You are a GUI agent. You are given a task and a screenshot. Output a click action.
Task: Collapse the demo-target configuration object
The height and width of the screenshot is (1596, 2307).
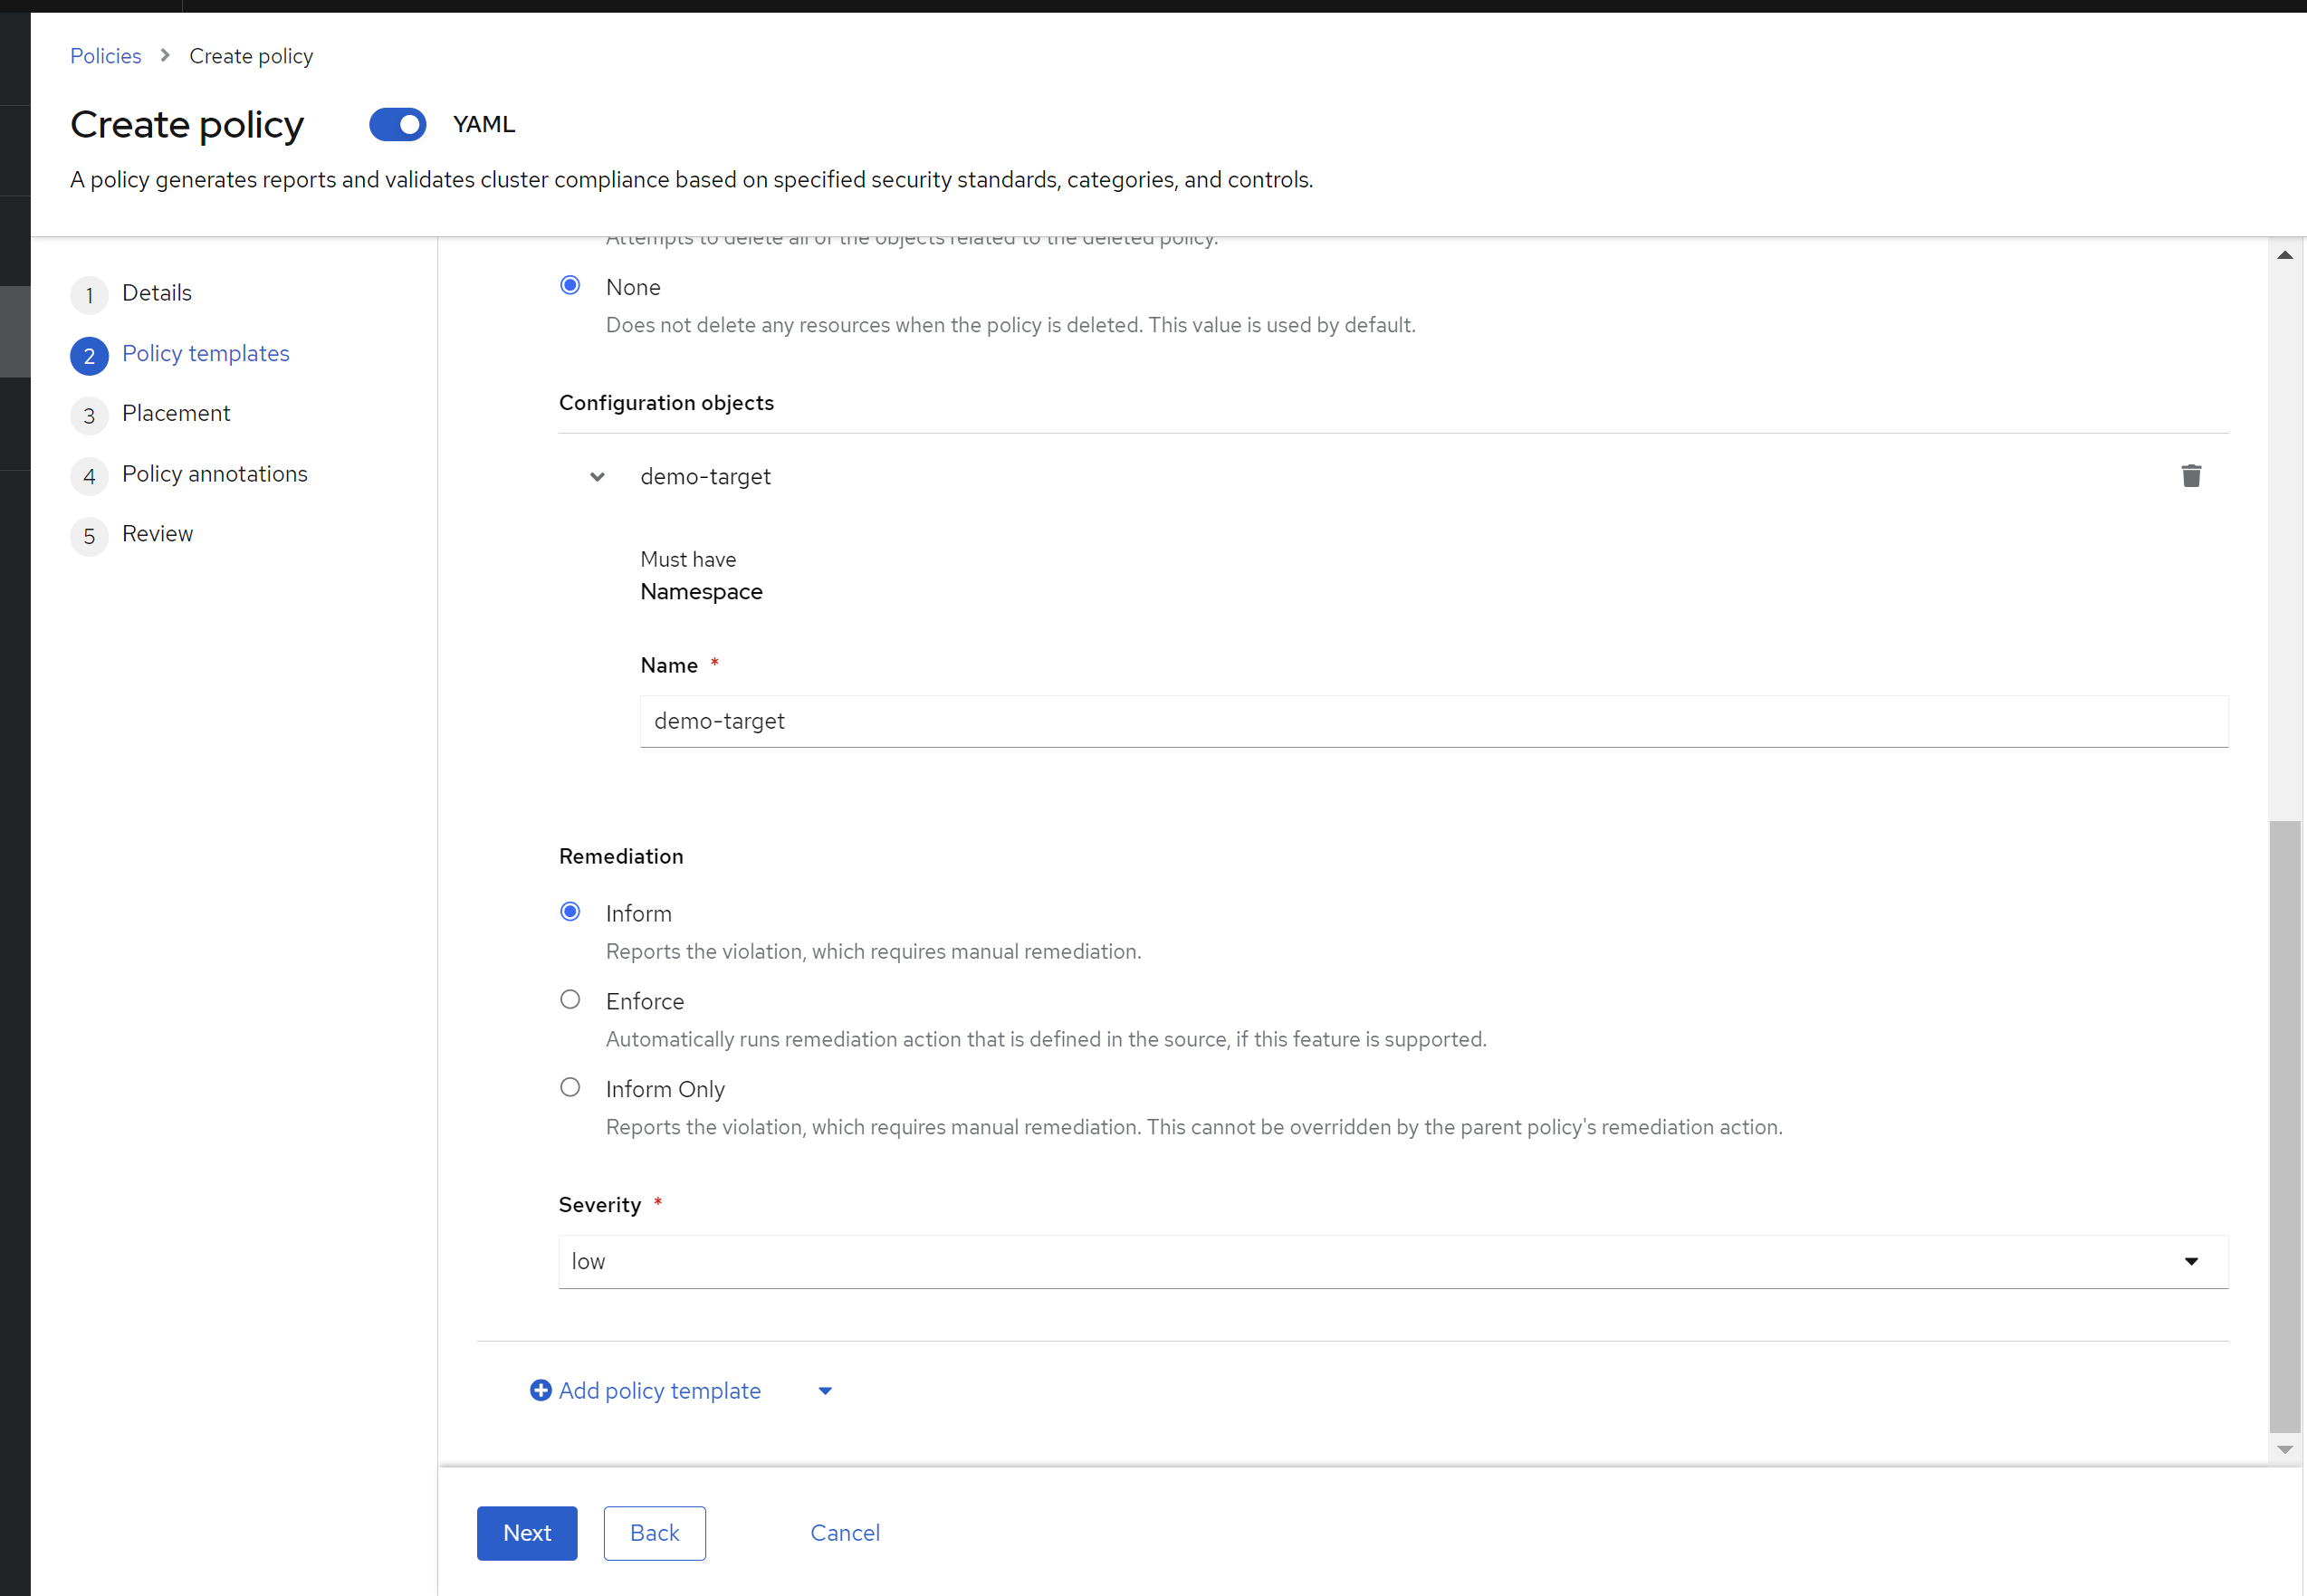pos(597,477)
